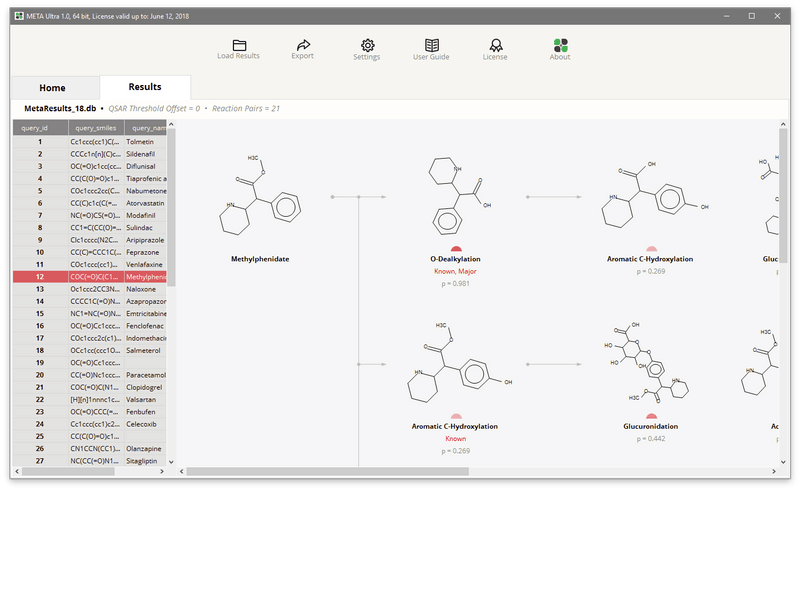Click the partially visible query_name column header
Image resolution: width=800 pixels, height=600 pixels.
coord(146,128)
